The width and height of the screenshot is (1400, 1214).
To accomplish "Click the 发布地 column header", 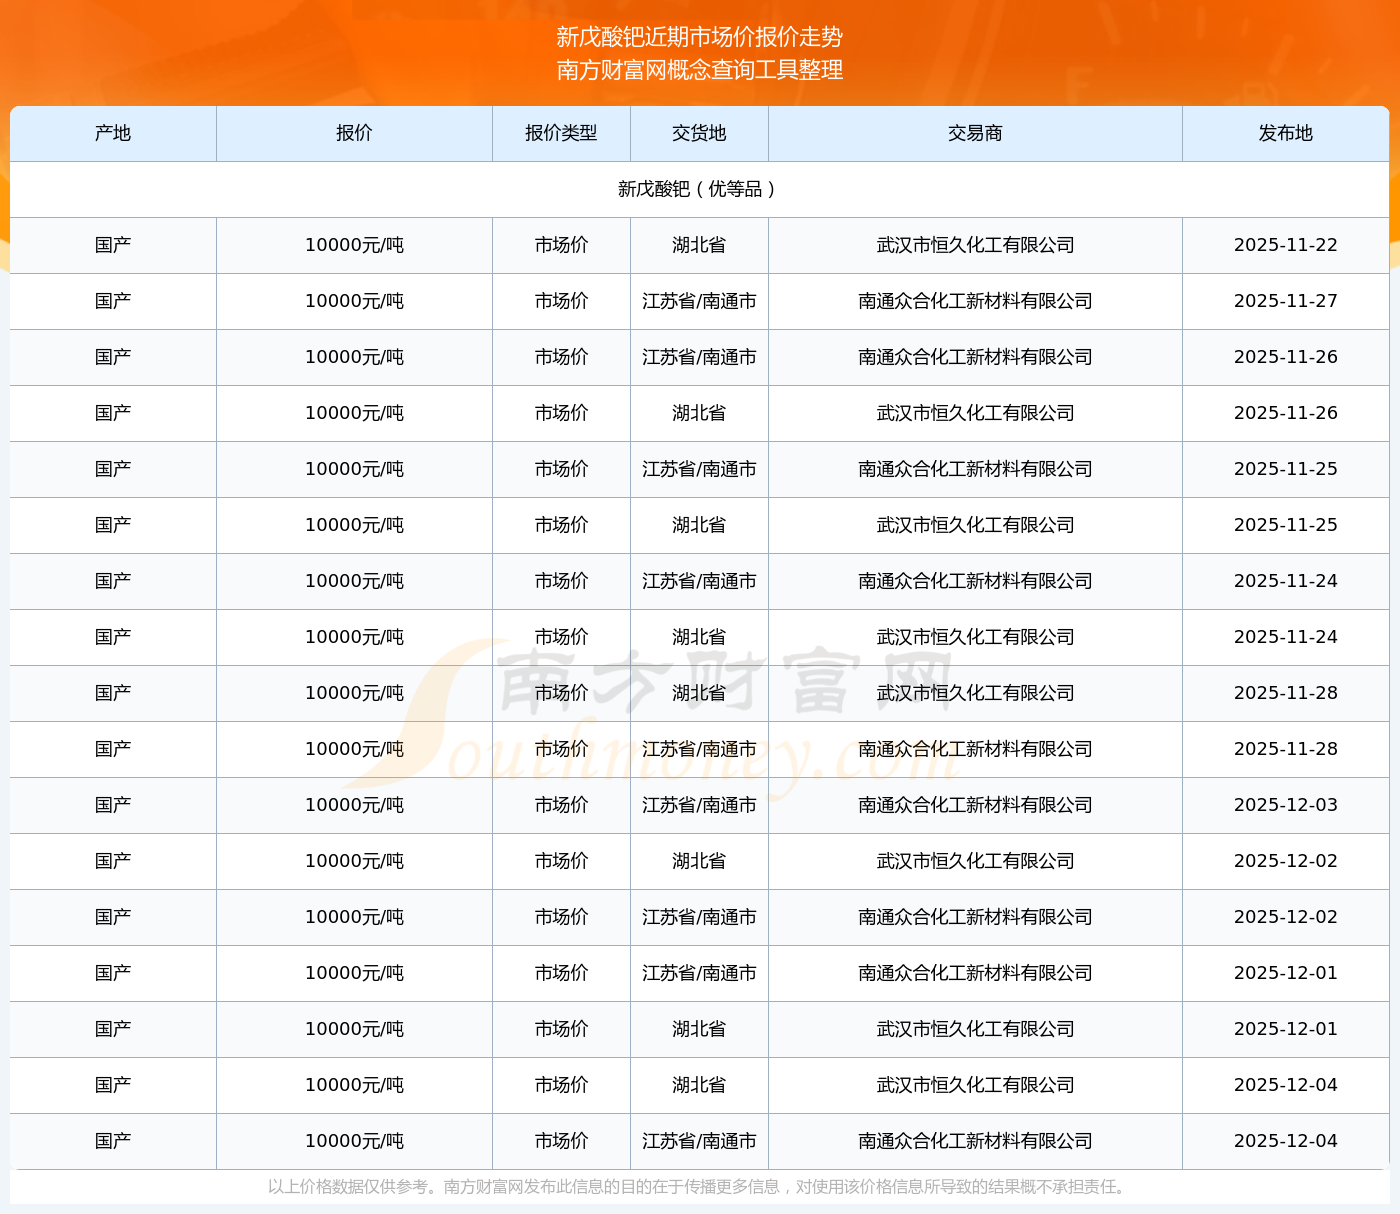I will [1285, 133].
